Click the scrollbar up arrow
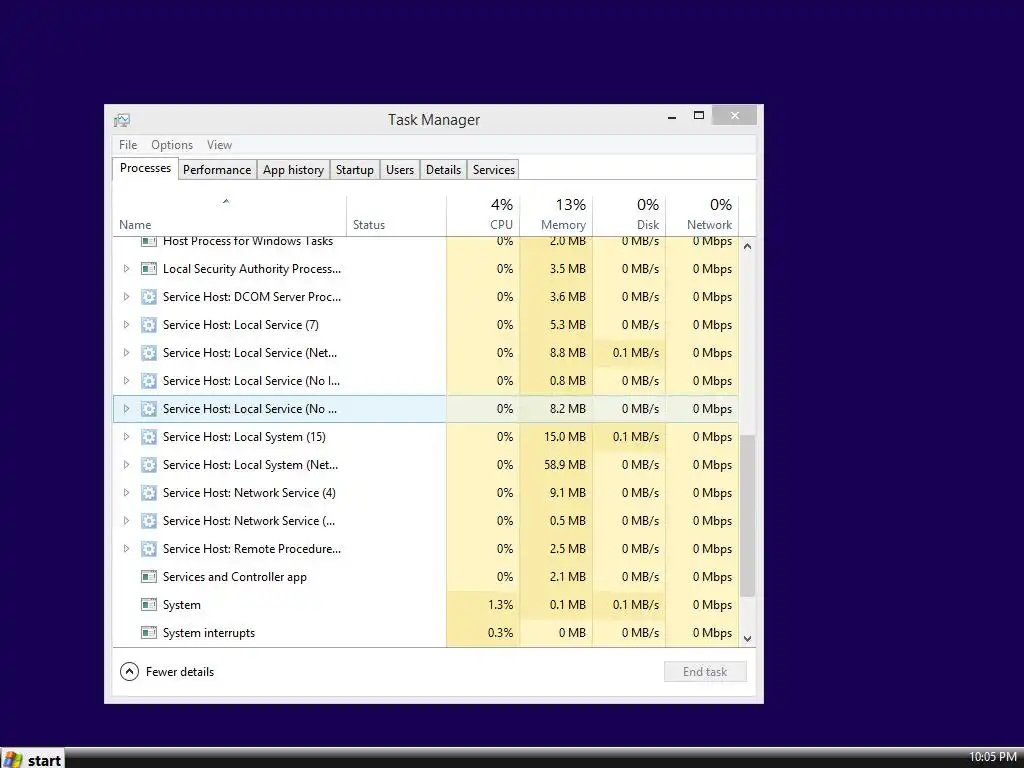This screenshot has height=768, width=1024. [748, 246]
